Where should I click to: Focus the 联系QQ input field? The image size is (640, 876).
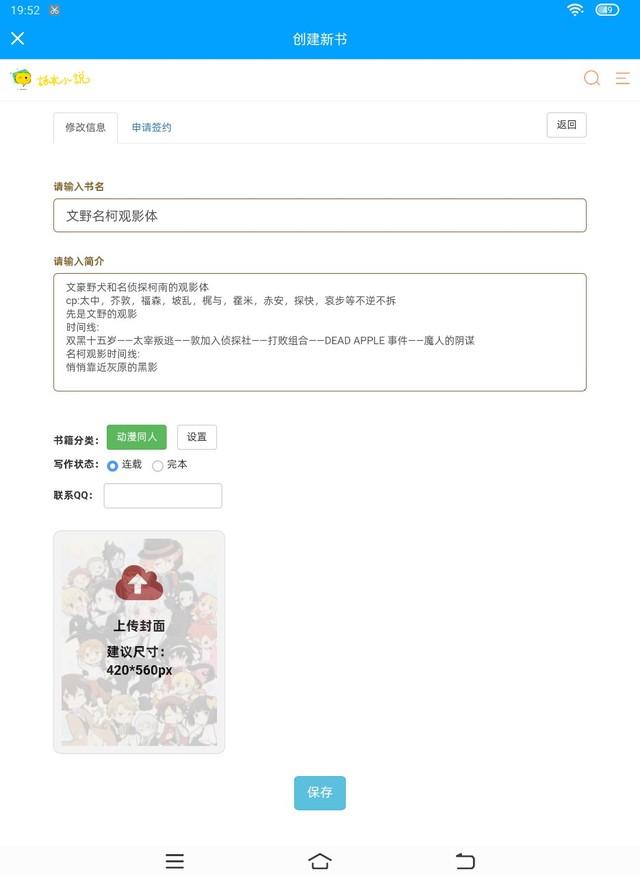[x=163, y=496]
